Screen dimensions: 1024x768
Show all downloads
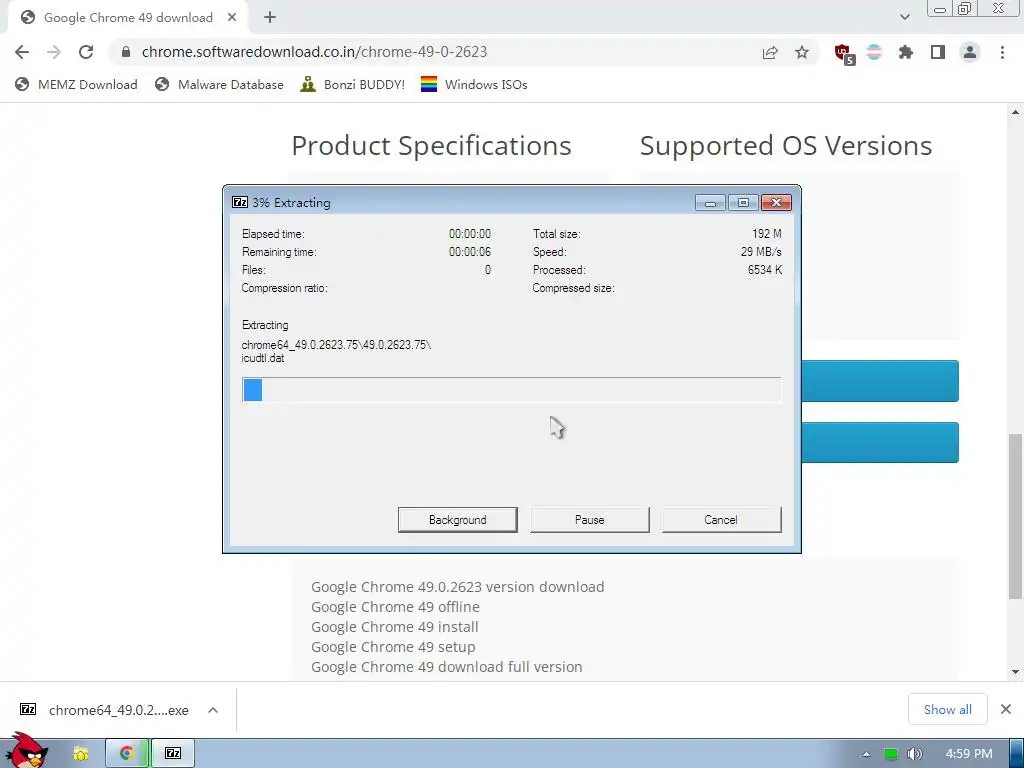[948, 709]
